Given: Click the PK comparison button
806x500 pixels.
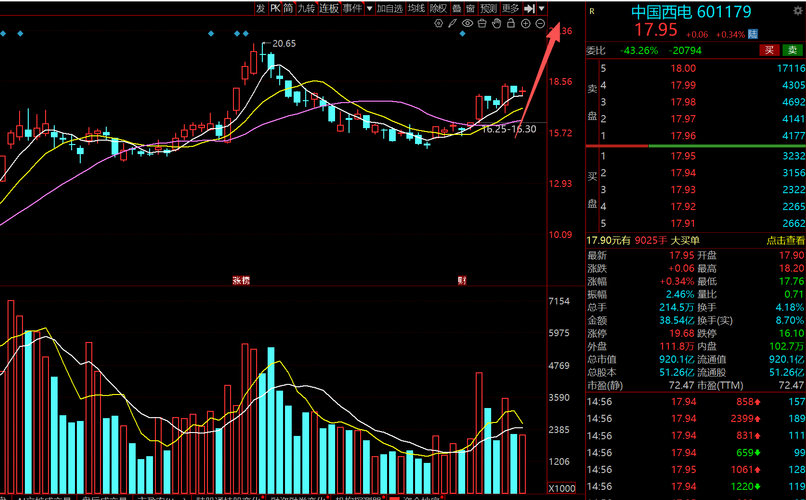Looking at the screenshot, I should click(276, 8).
